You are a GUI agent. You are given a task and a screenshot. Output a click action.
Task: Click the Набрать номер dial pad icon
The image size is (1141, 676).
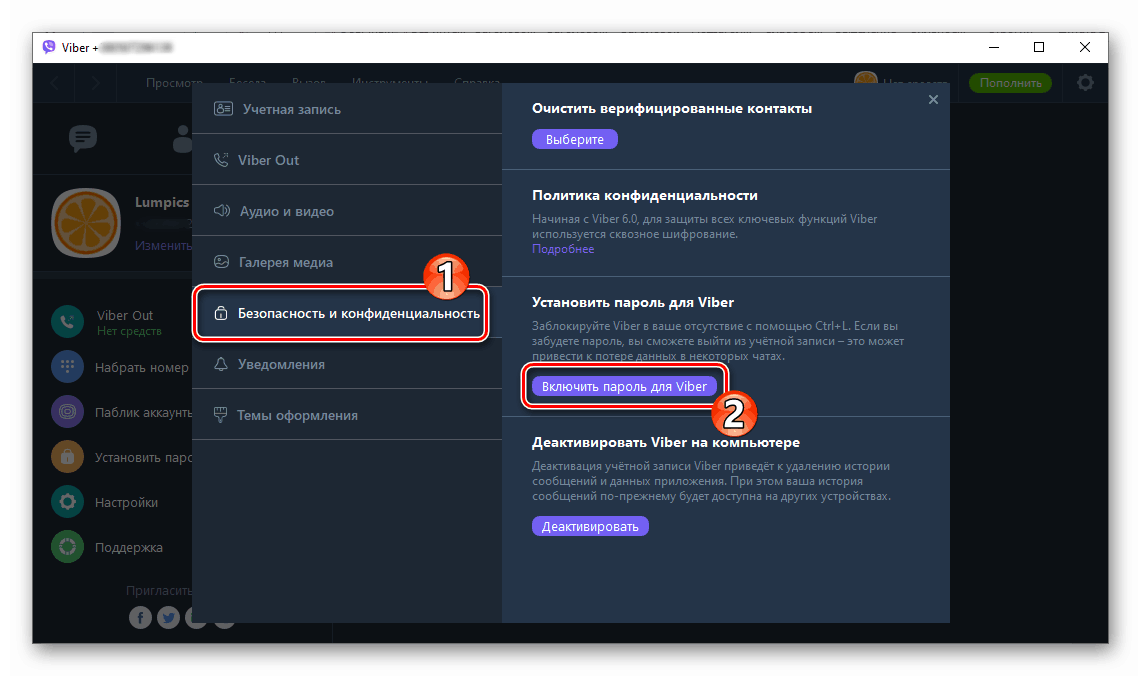tap(68, 367)
